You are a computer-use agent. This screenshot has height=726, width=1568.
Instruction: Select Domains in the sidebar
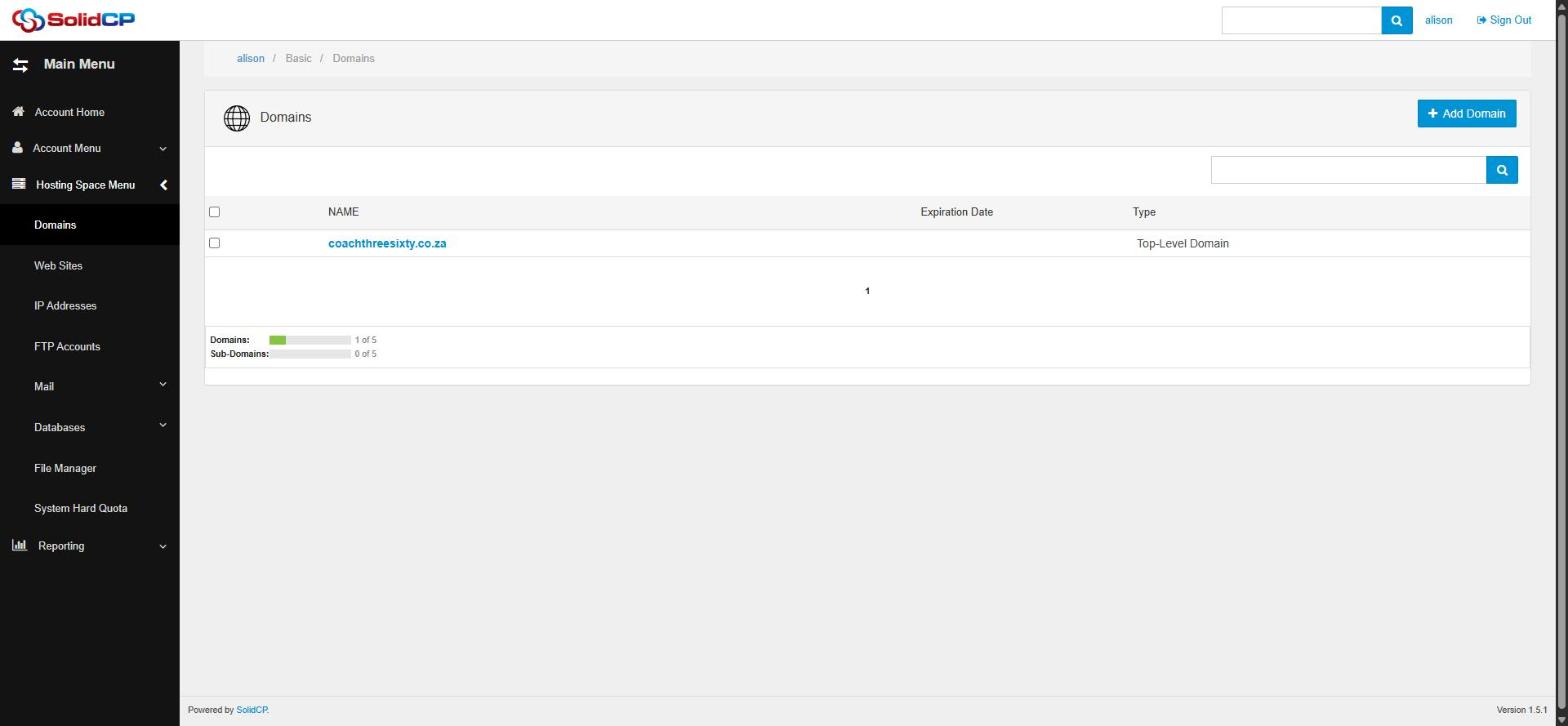pyautogui.click(x=55, y=225)
